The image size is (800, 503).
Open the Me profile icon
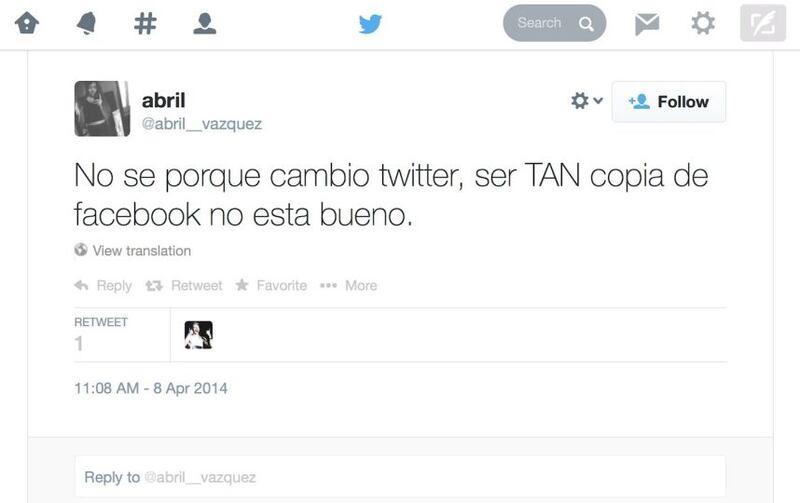click(x=205, y=23)
